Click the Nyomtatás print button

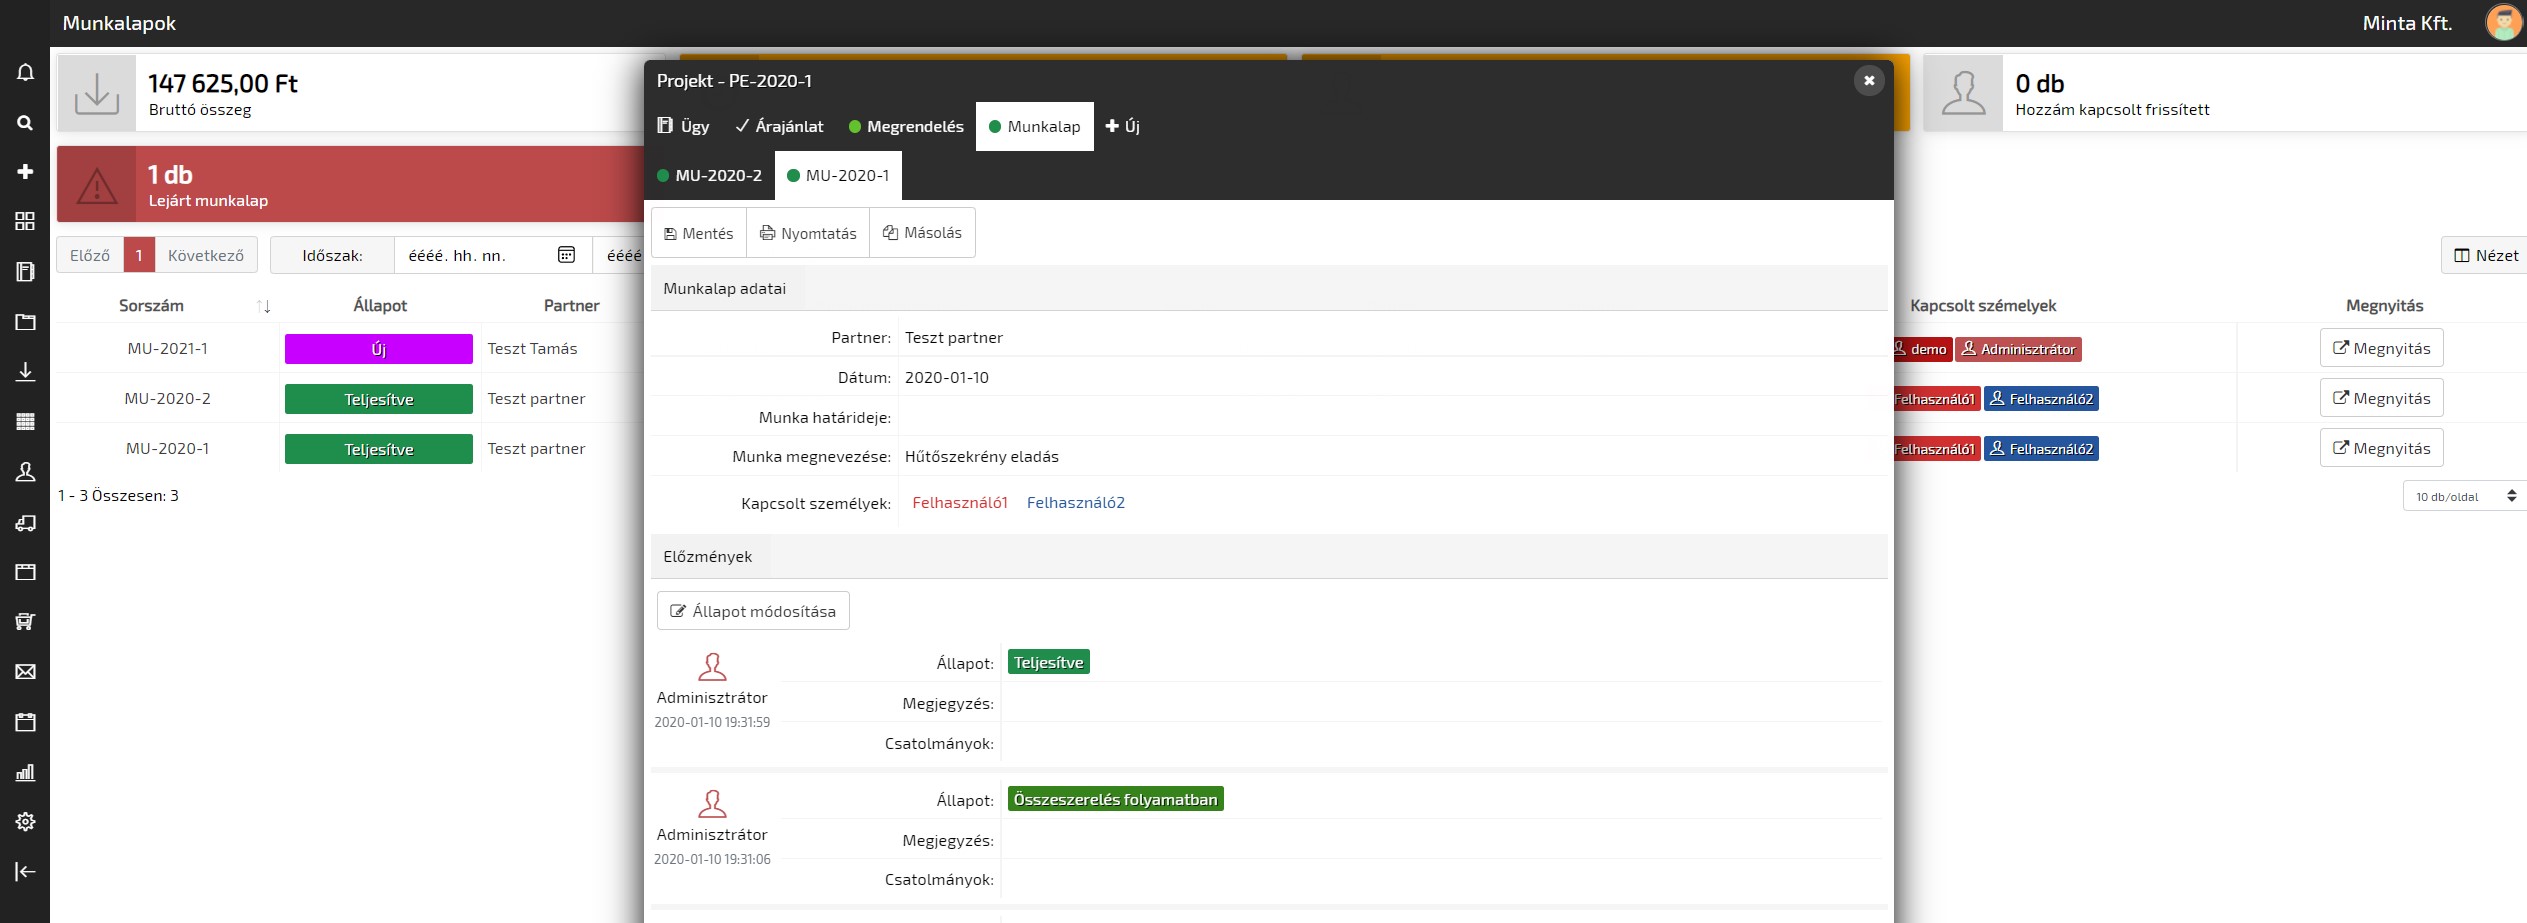click(808, 233)
